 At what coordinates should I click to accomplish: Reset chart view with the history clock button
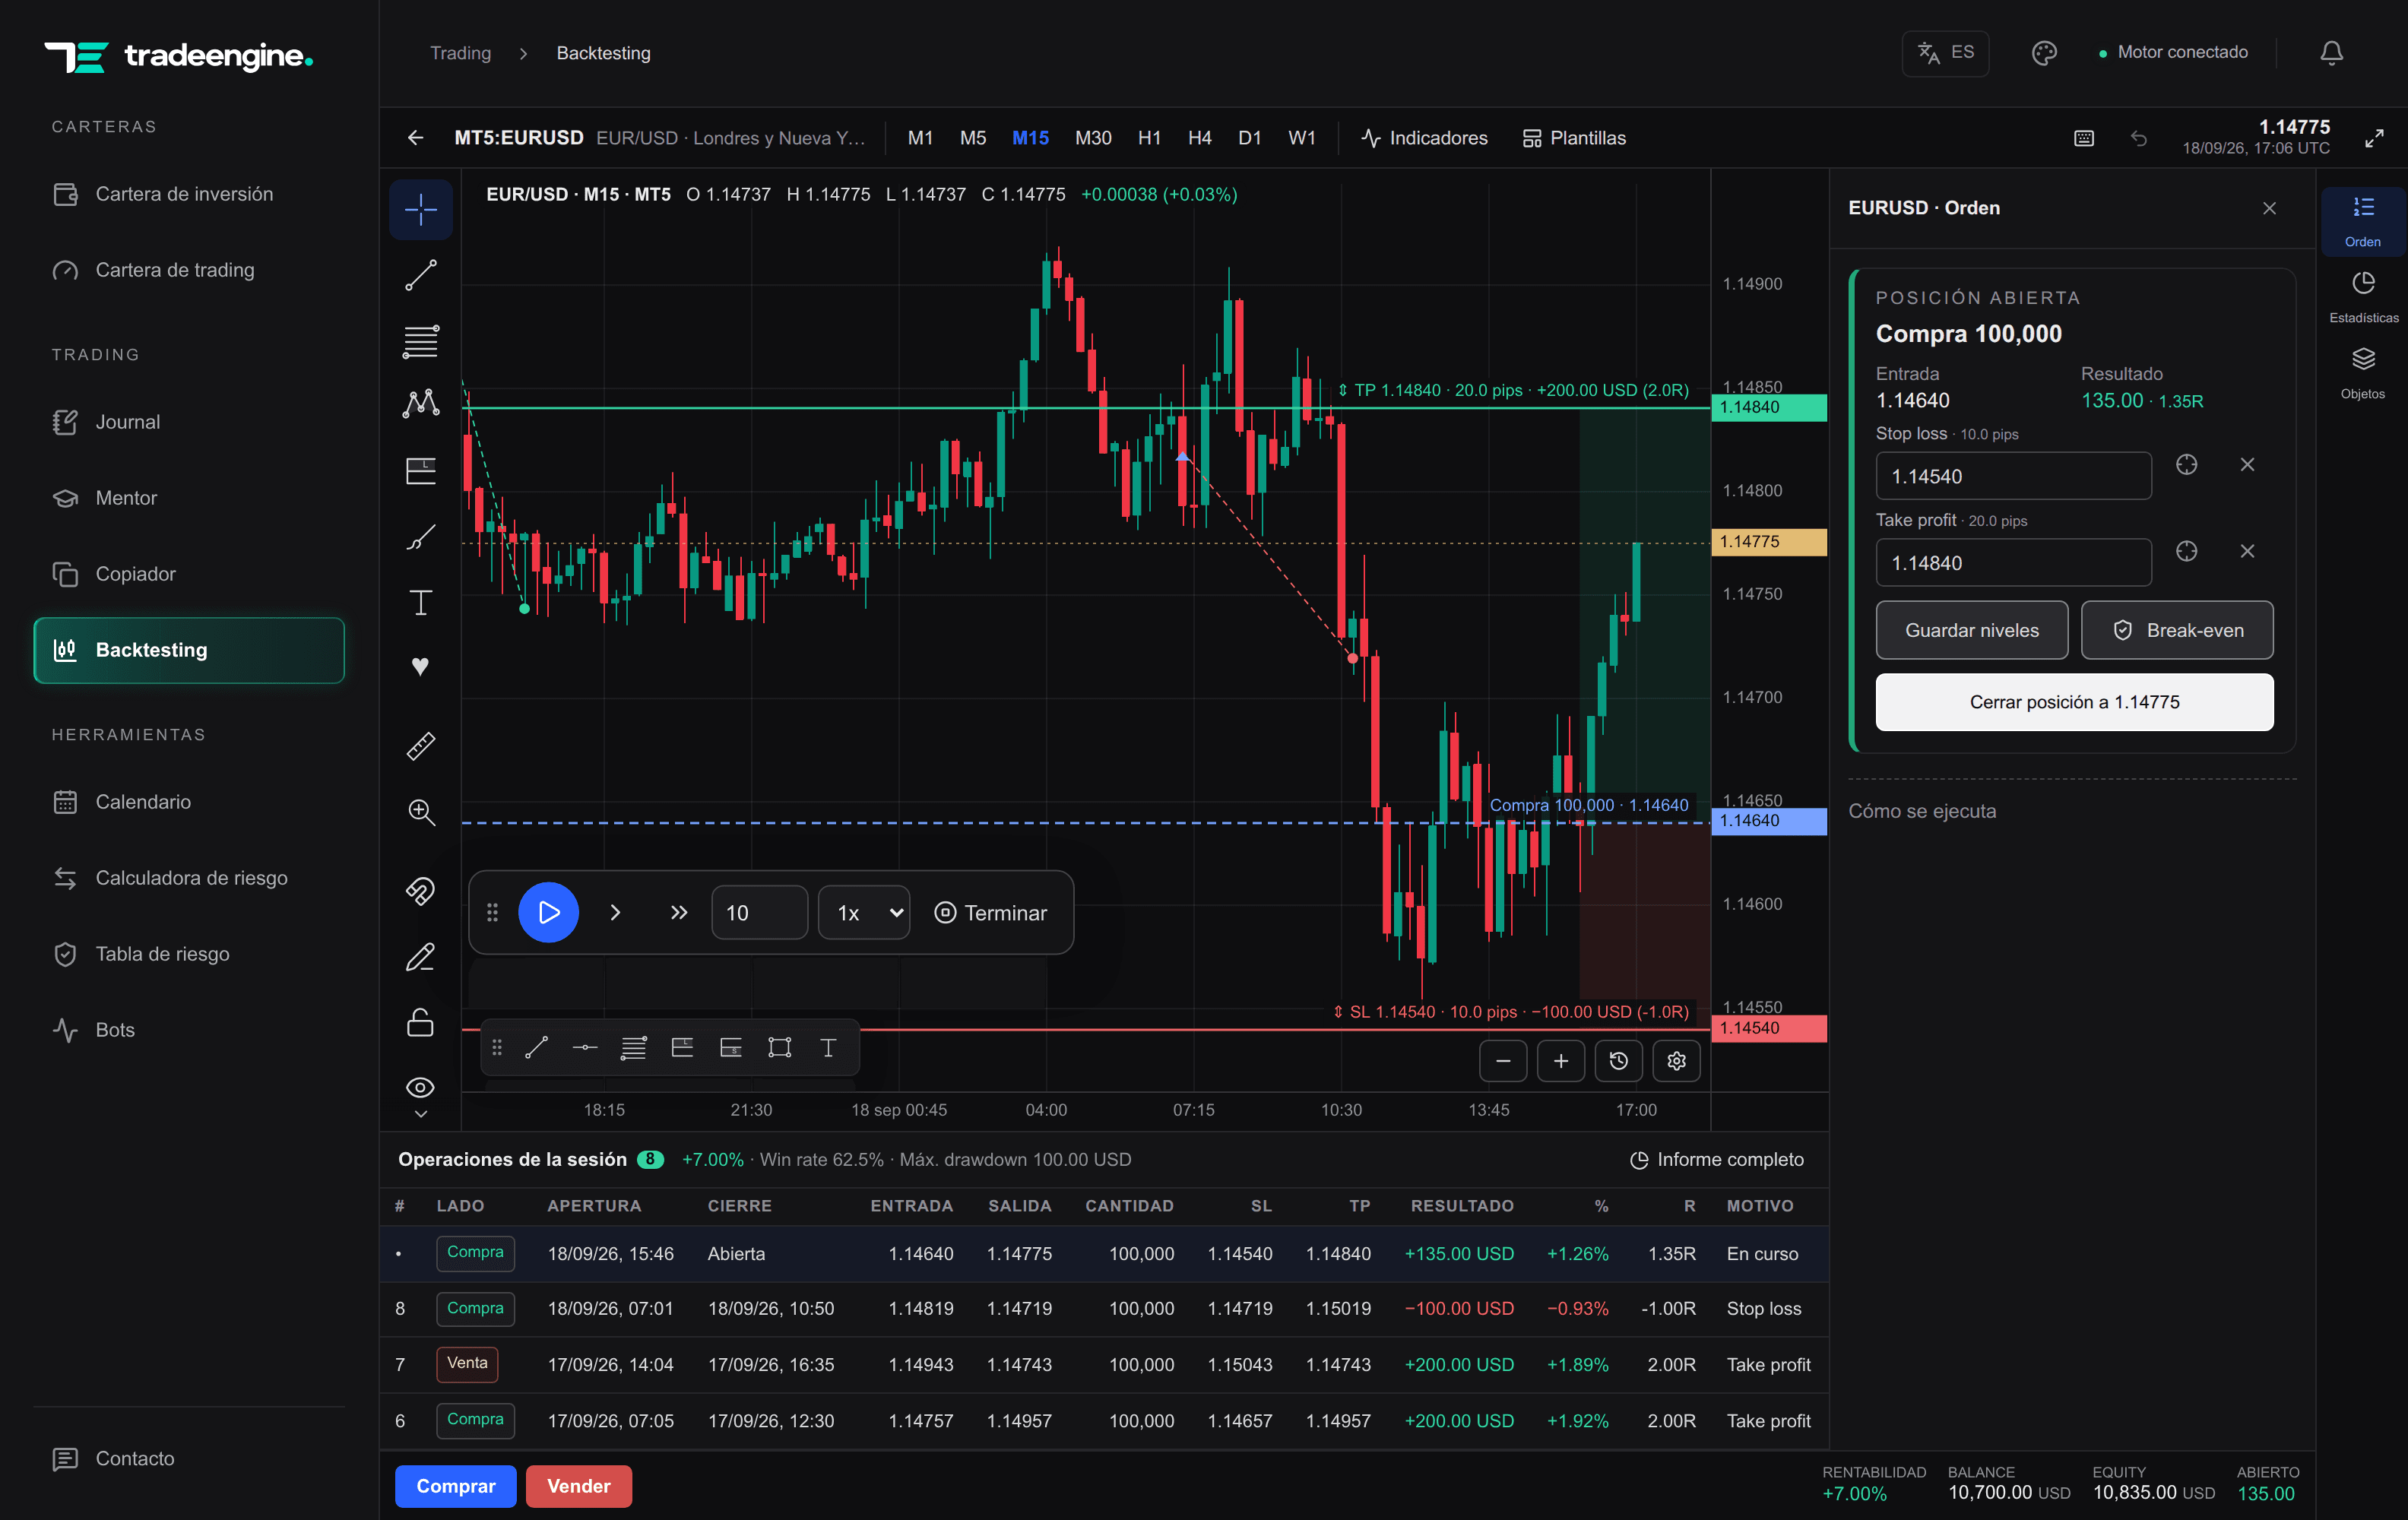click(x=1619, y=1061)
